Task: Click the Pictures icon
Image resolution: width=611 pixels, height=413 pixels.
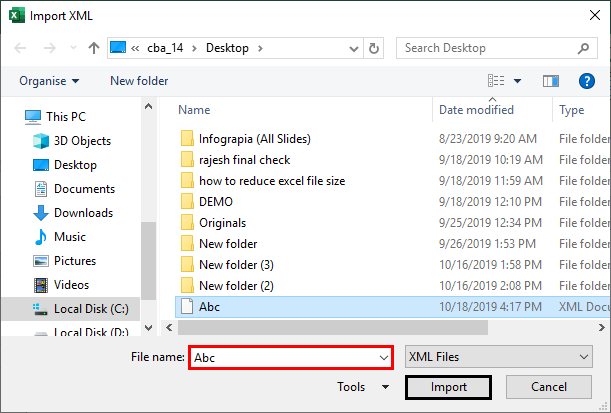Action: coord(41,261)
